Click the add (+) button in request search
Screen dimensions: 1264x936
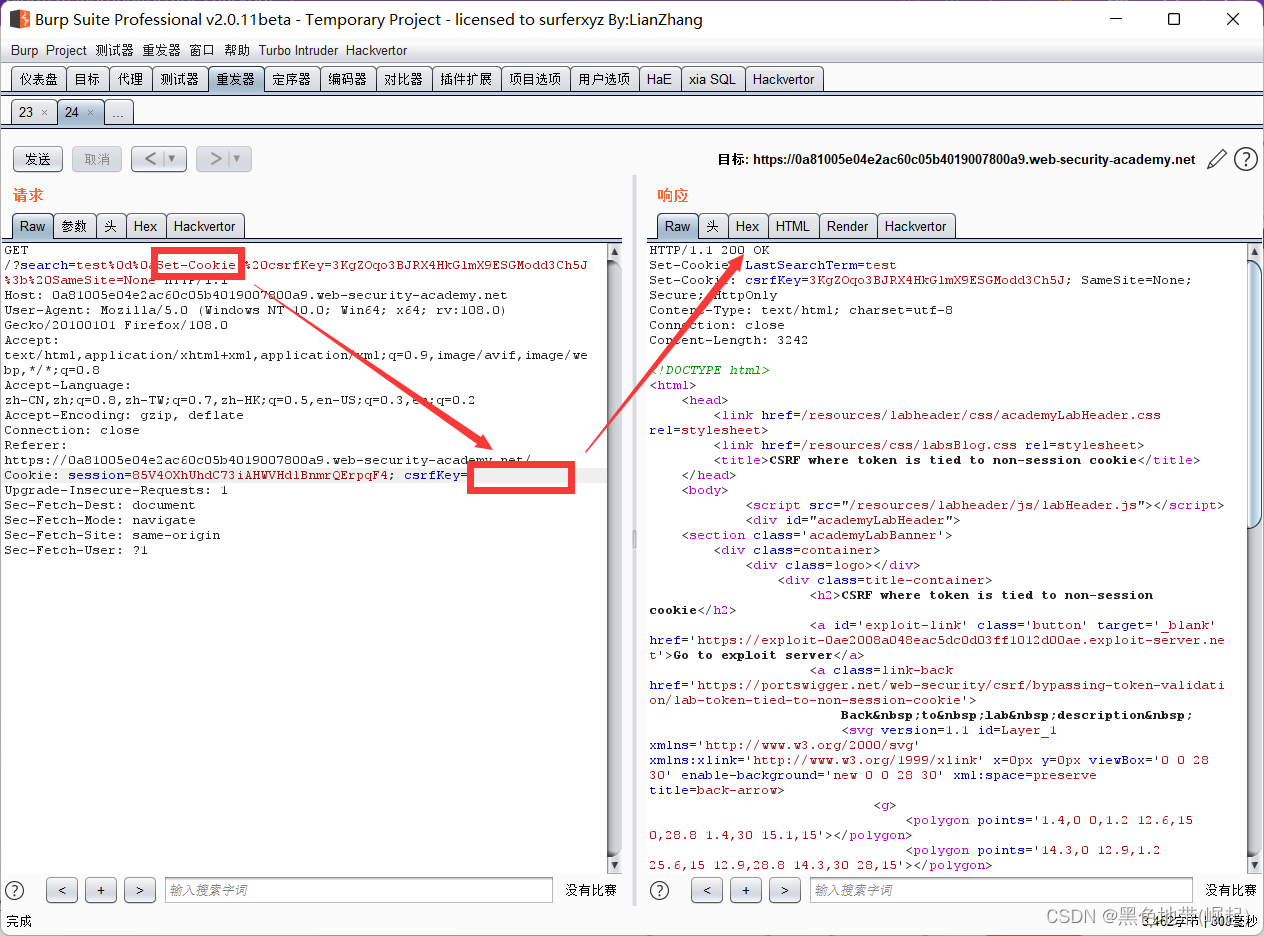coord(100,890)
